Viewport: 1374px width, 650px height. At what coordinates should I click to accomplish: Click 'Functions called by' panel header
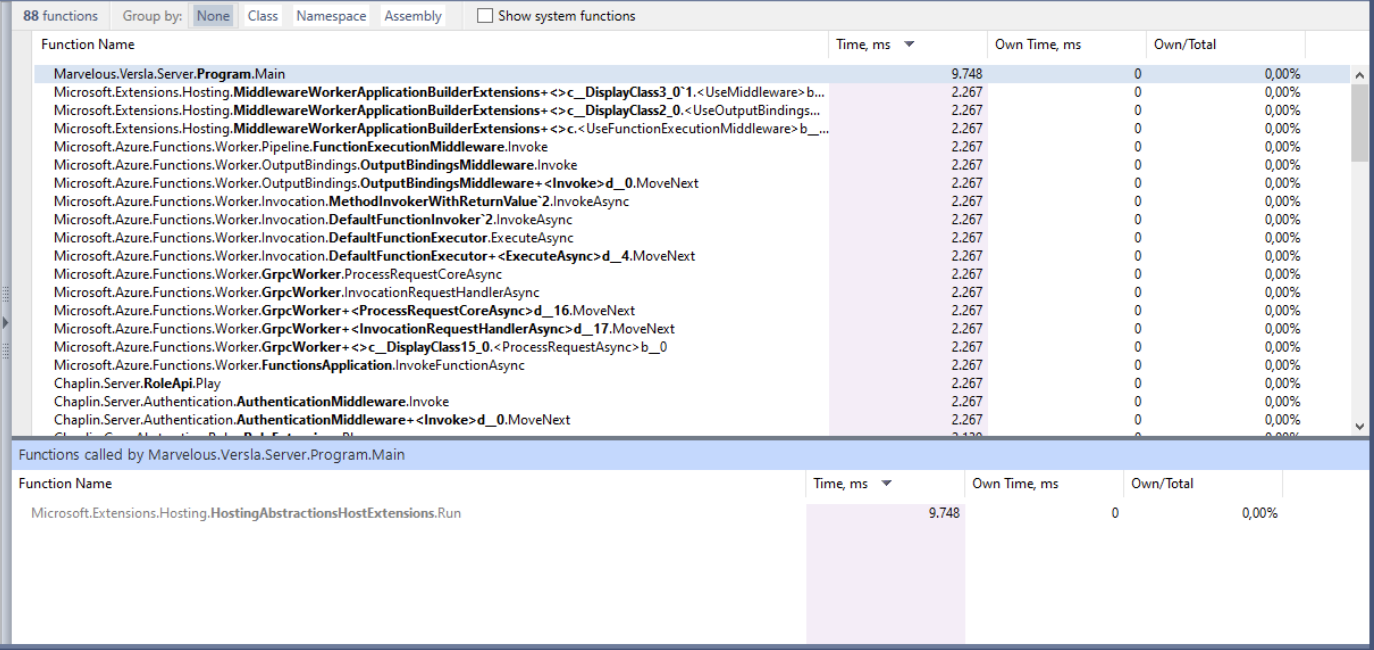[x=690, y=454]
